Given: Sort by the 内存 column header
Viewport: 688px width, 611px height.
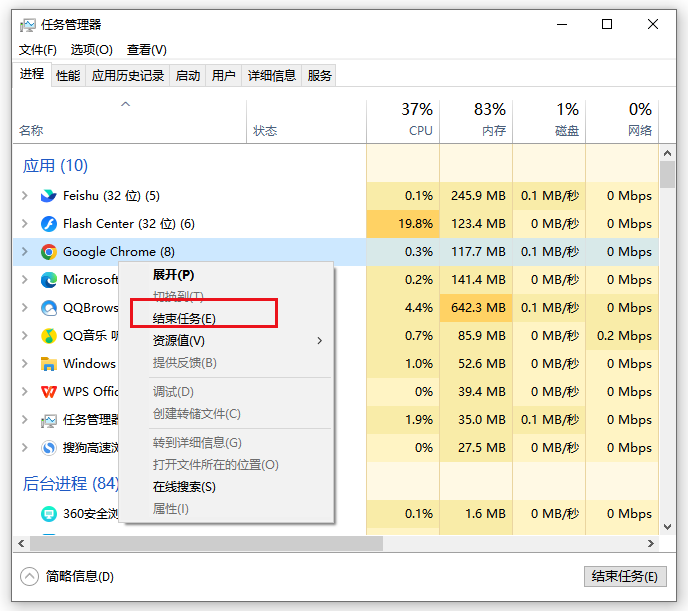Looking at the screenshot, I should pyautogui.click(x=476, y=121).
